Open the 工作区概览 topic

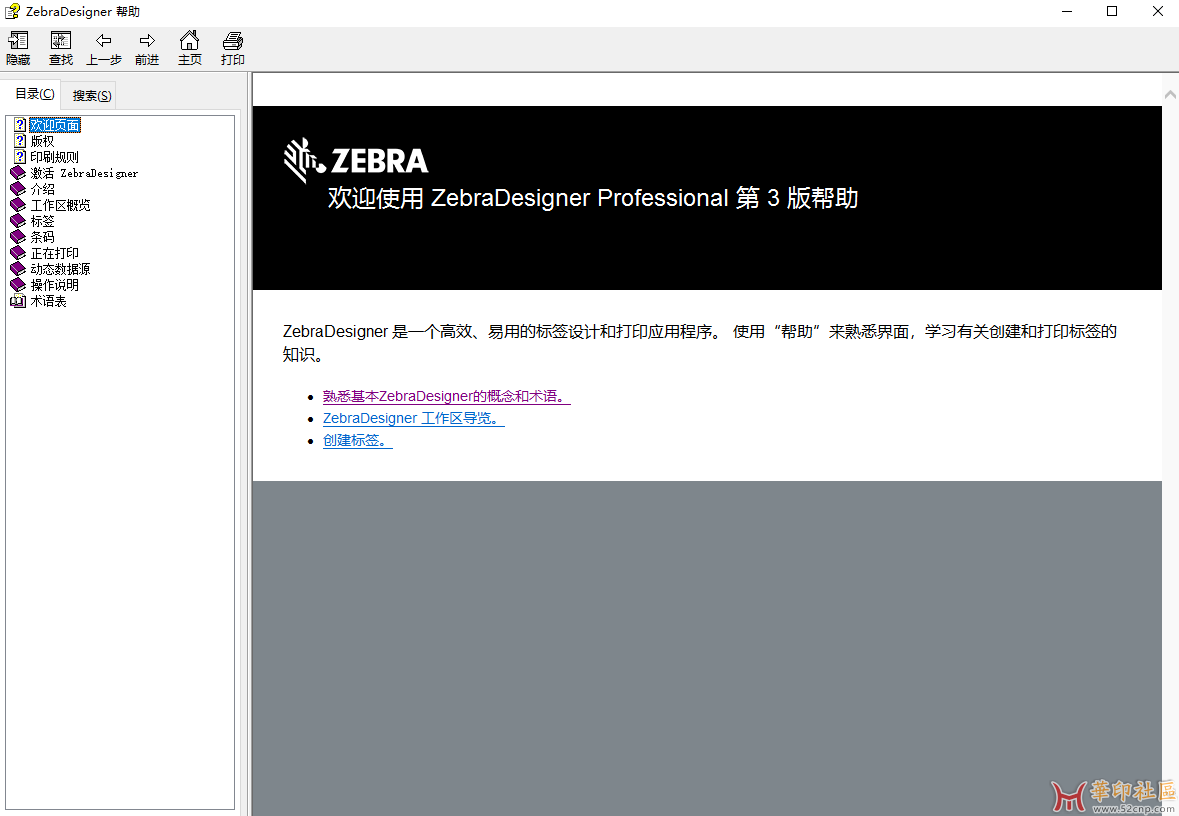pos(60,205)
